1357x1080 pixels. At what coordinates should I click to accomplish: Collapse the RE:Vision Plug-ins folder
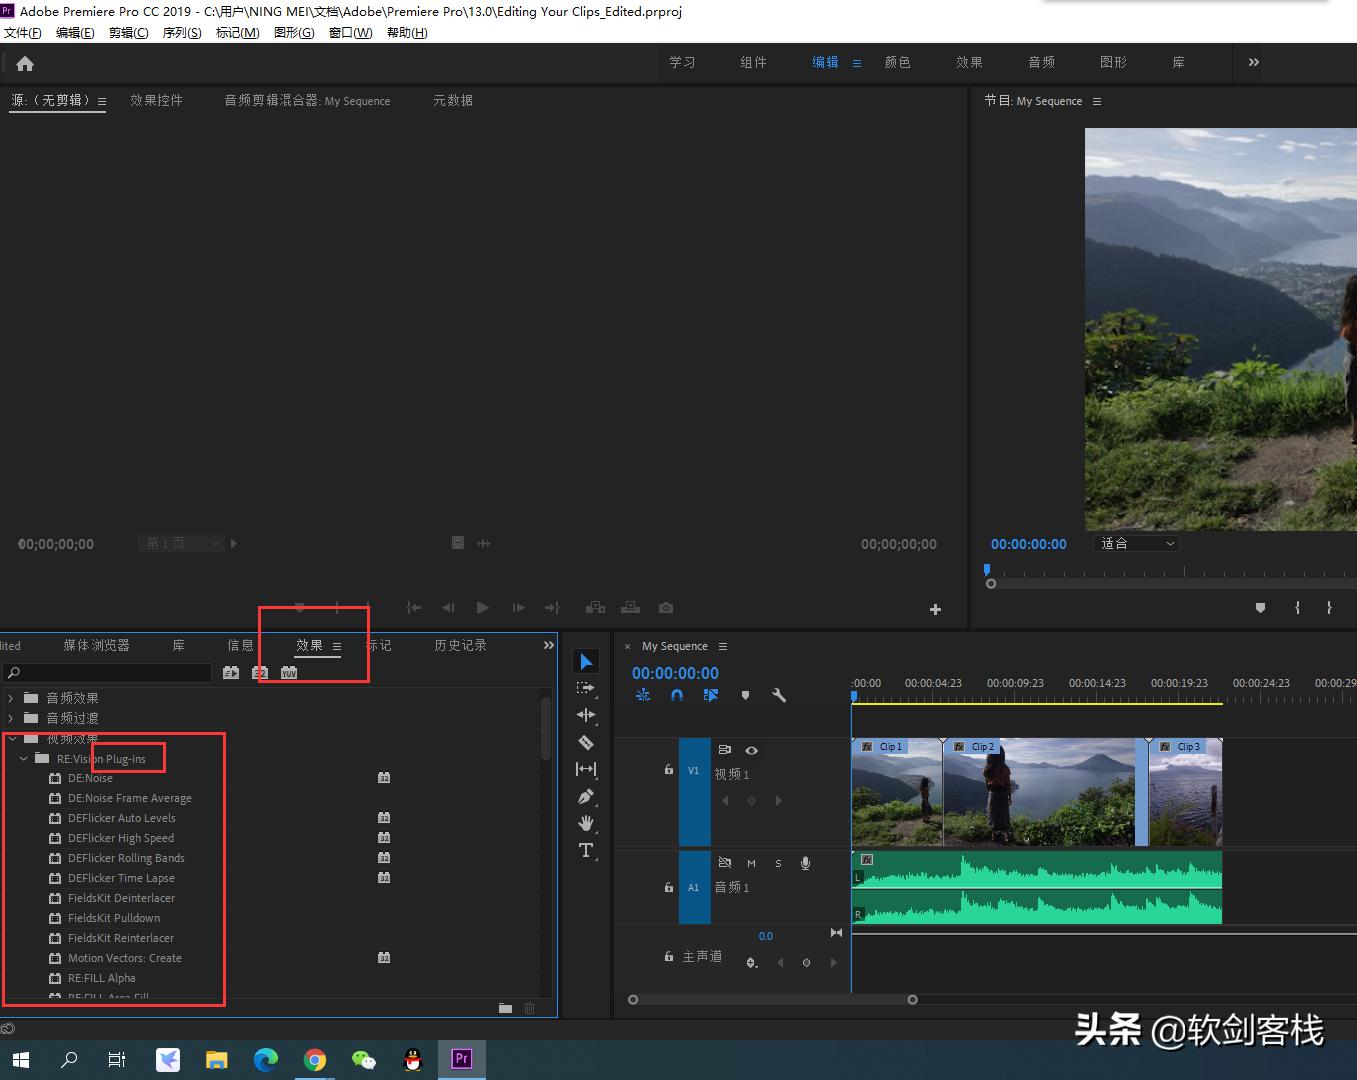pos(24,759)
